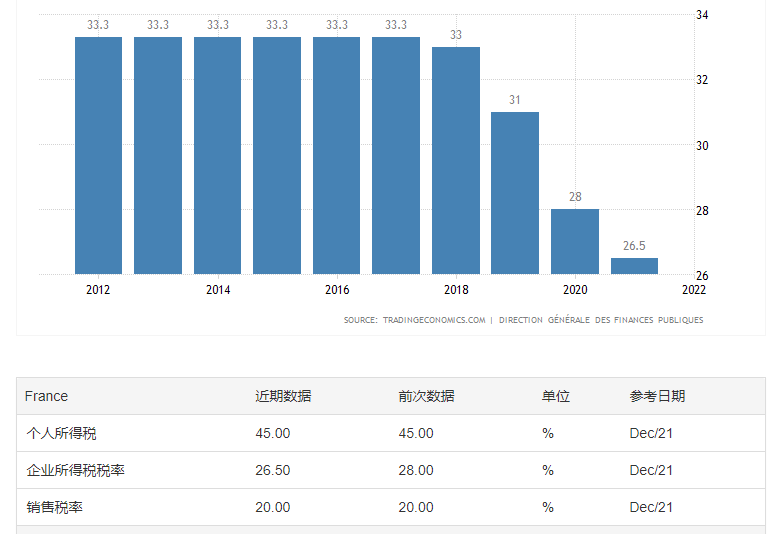Click the 参考日期 column header
Image resolution: width=778 pixels, height=534 pixels.
coord(657,396)
